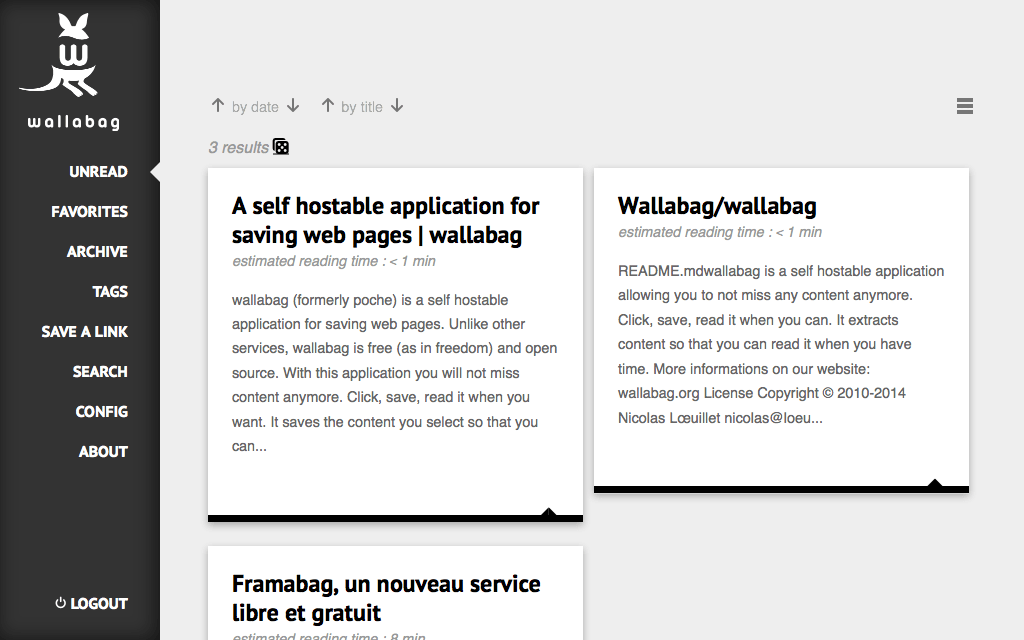Select Save a Link
The height and width of the screenshot is (640, 1024).
pos(85,332)
